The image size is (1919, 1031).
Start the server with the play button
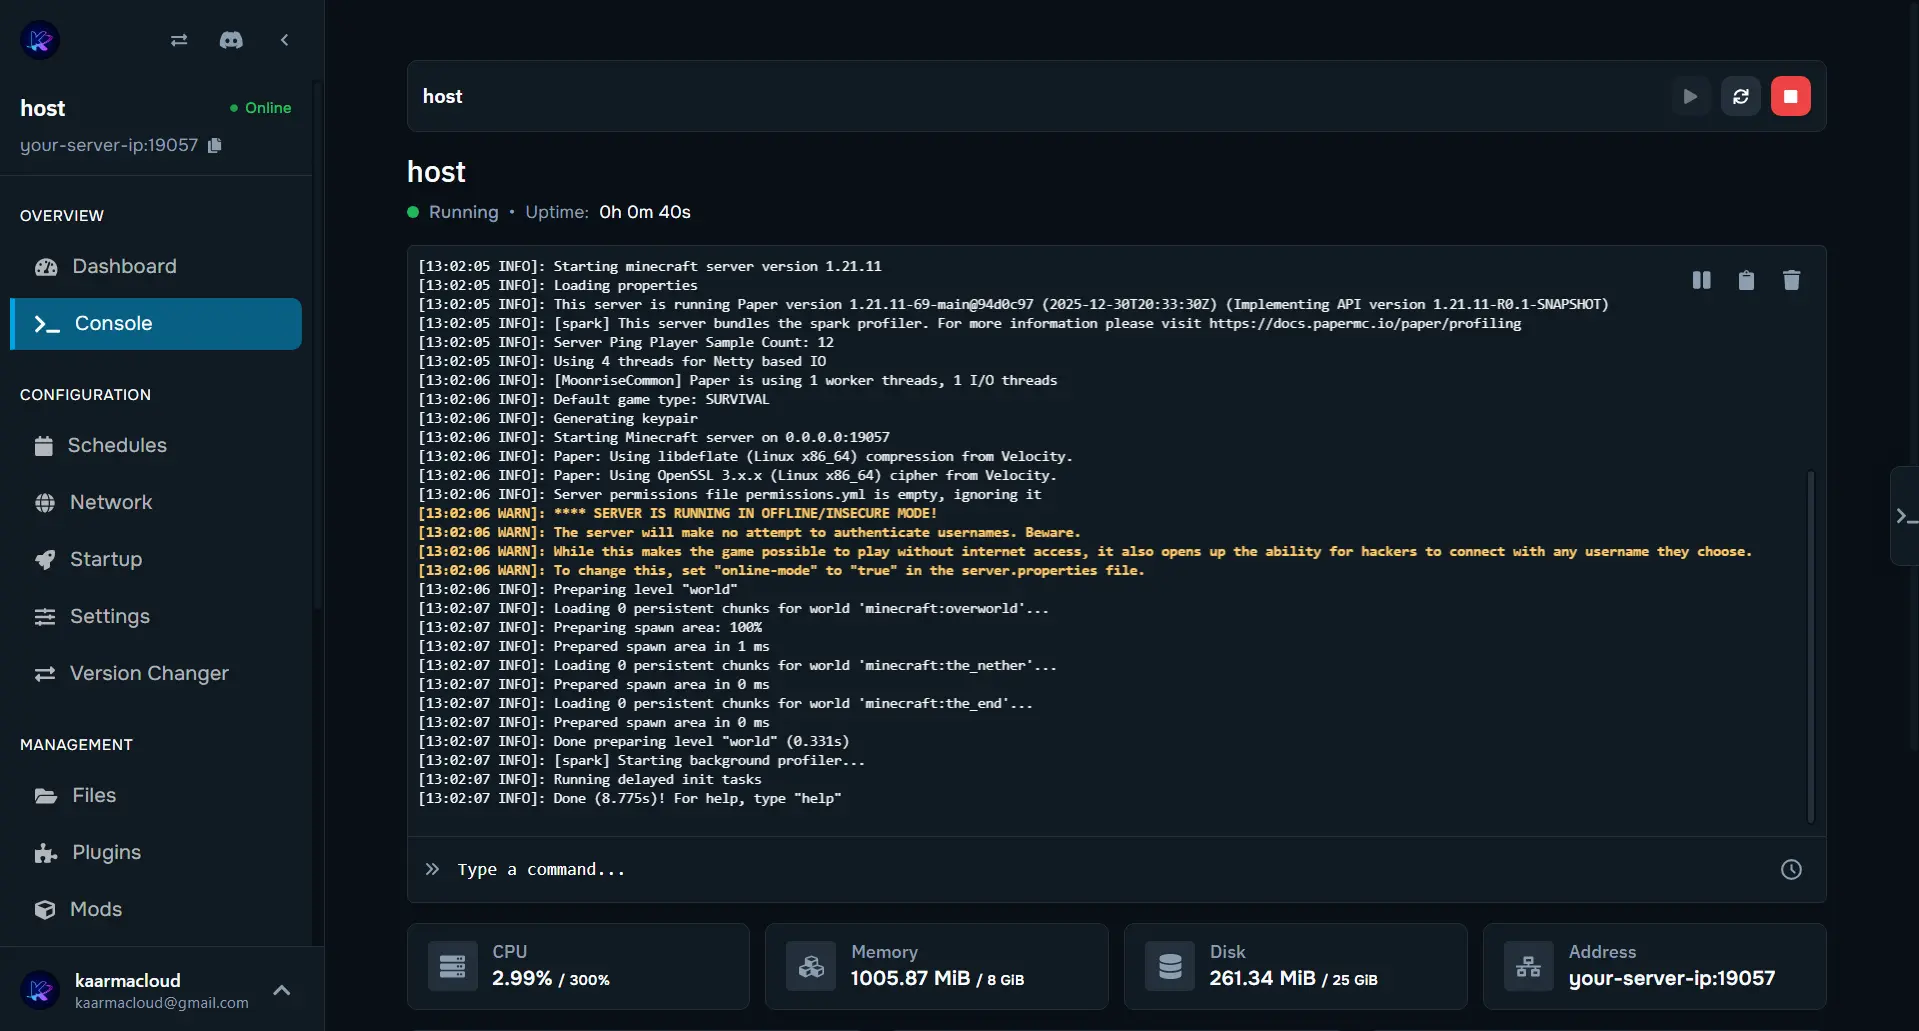[1690, 96]
